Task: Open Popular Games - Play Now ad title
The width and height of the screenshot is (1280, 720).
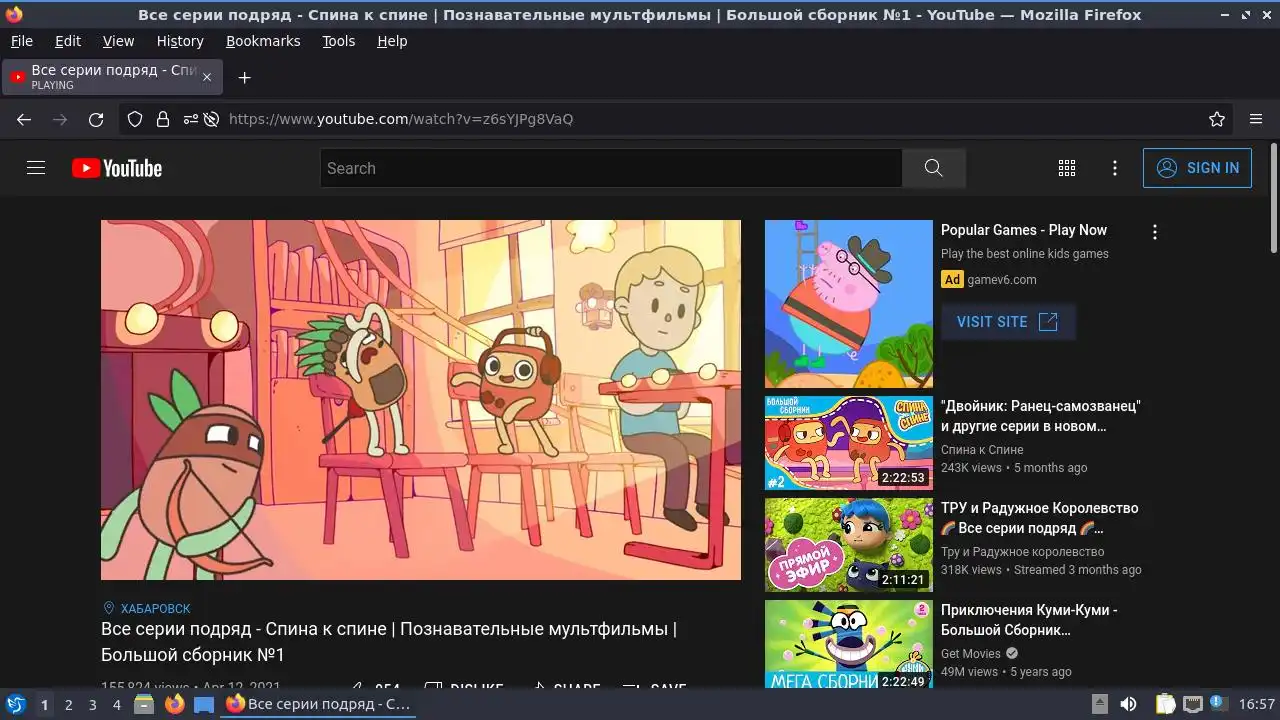Action: point(1024,230)
